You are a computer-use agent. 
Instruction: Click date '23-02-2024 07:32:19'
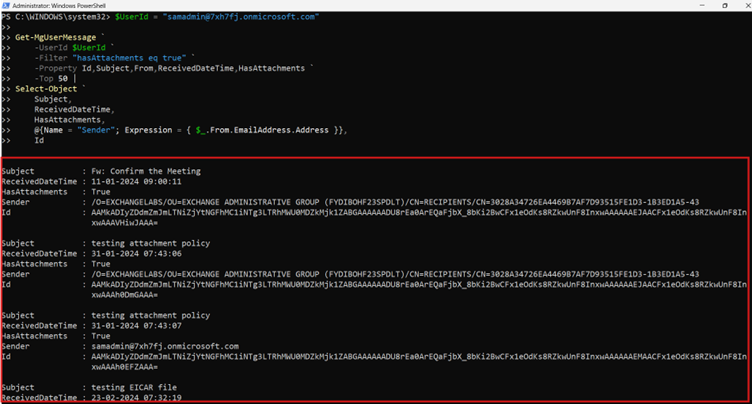tap(136, 398)
